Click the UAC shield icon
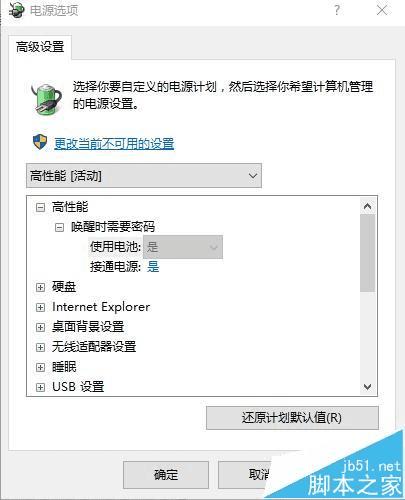The image size is (405, 500). pos(40,142)
